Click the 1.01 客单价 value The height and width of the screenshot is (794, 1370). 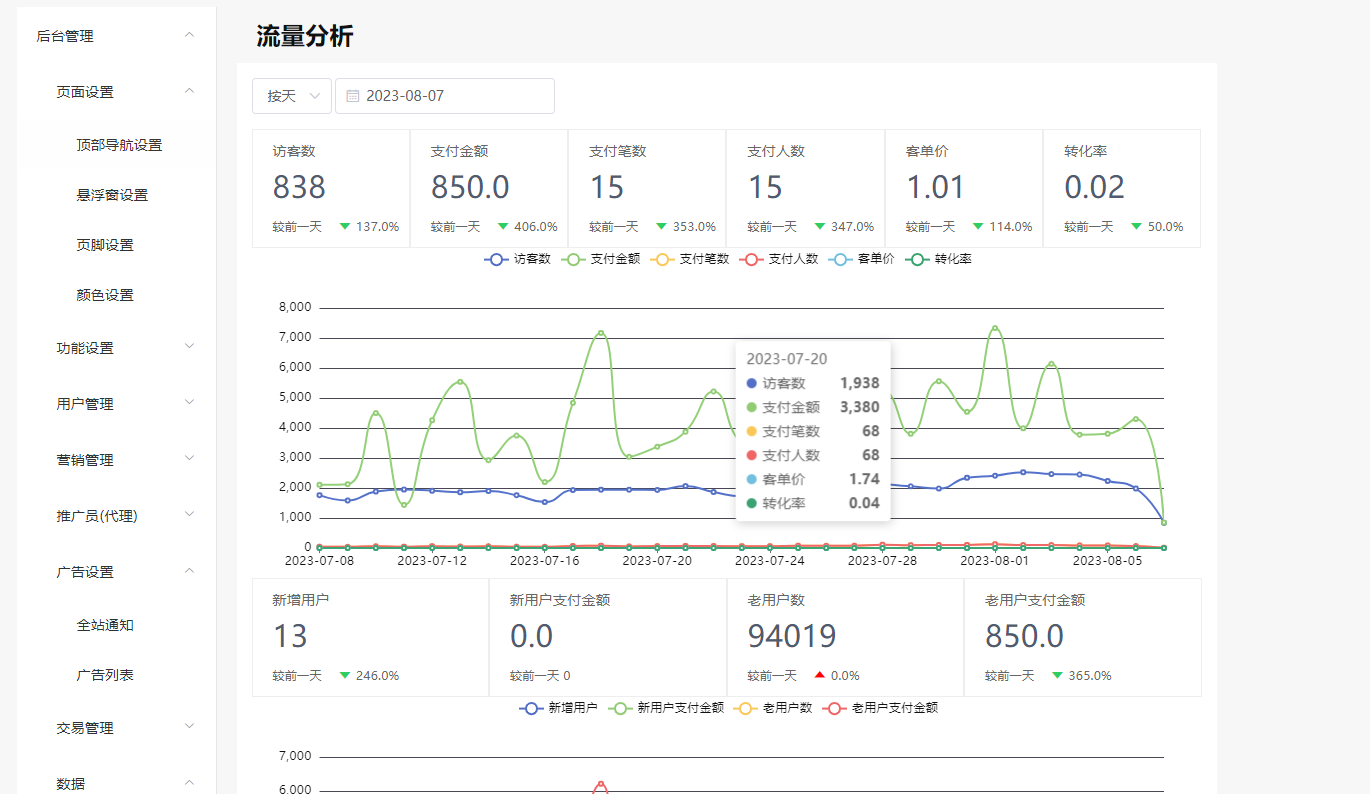[935, 187]
